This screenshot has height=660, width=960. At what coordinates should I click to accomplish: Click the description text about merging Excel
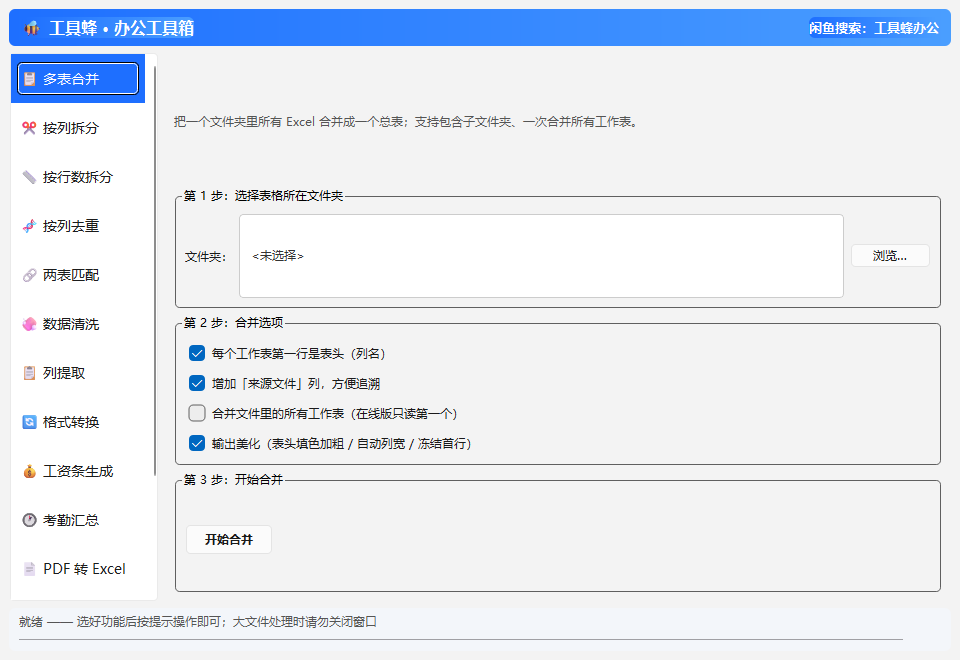click(407, 122)
